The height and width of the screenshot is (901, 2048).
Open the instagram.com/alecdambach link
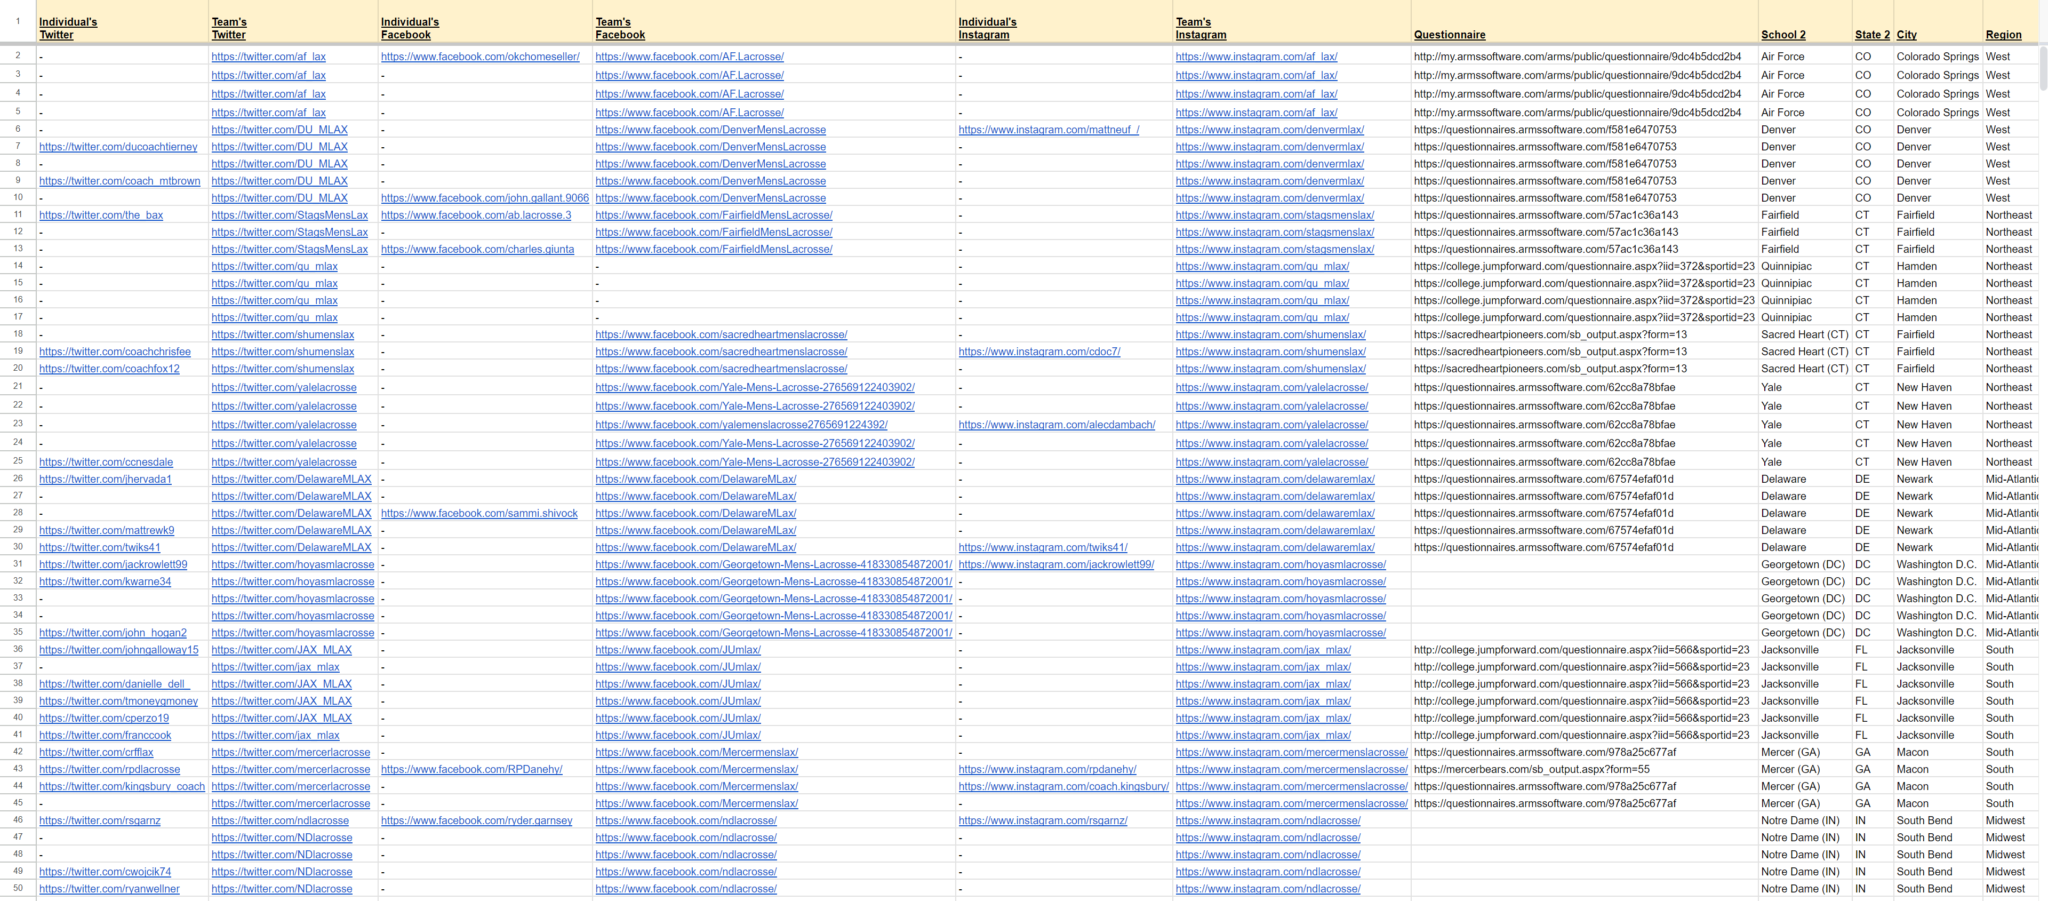click(x=1057, y=424)
